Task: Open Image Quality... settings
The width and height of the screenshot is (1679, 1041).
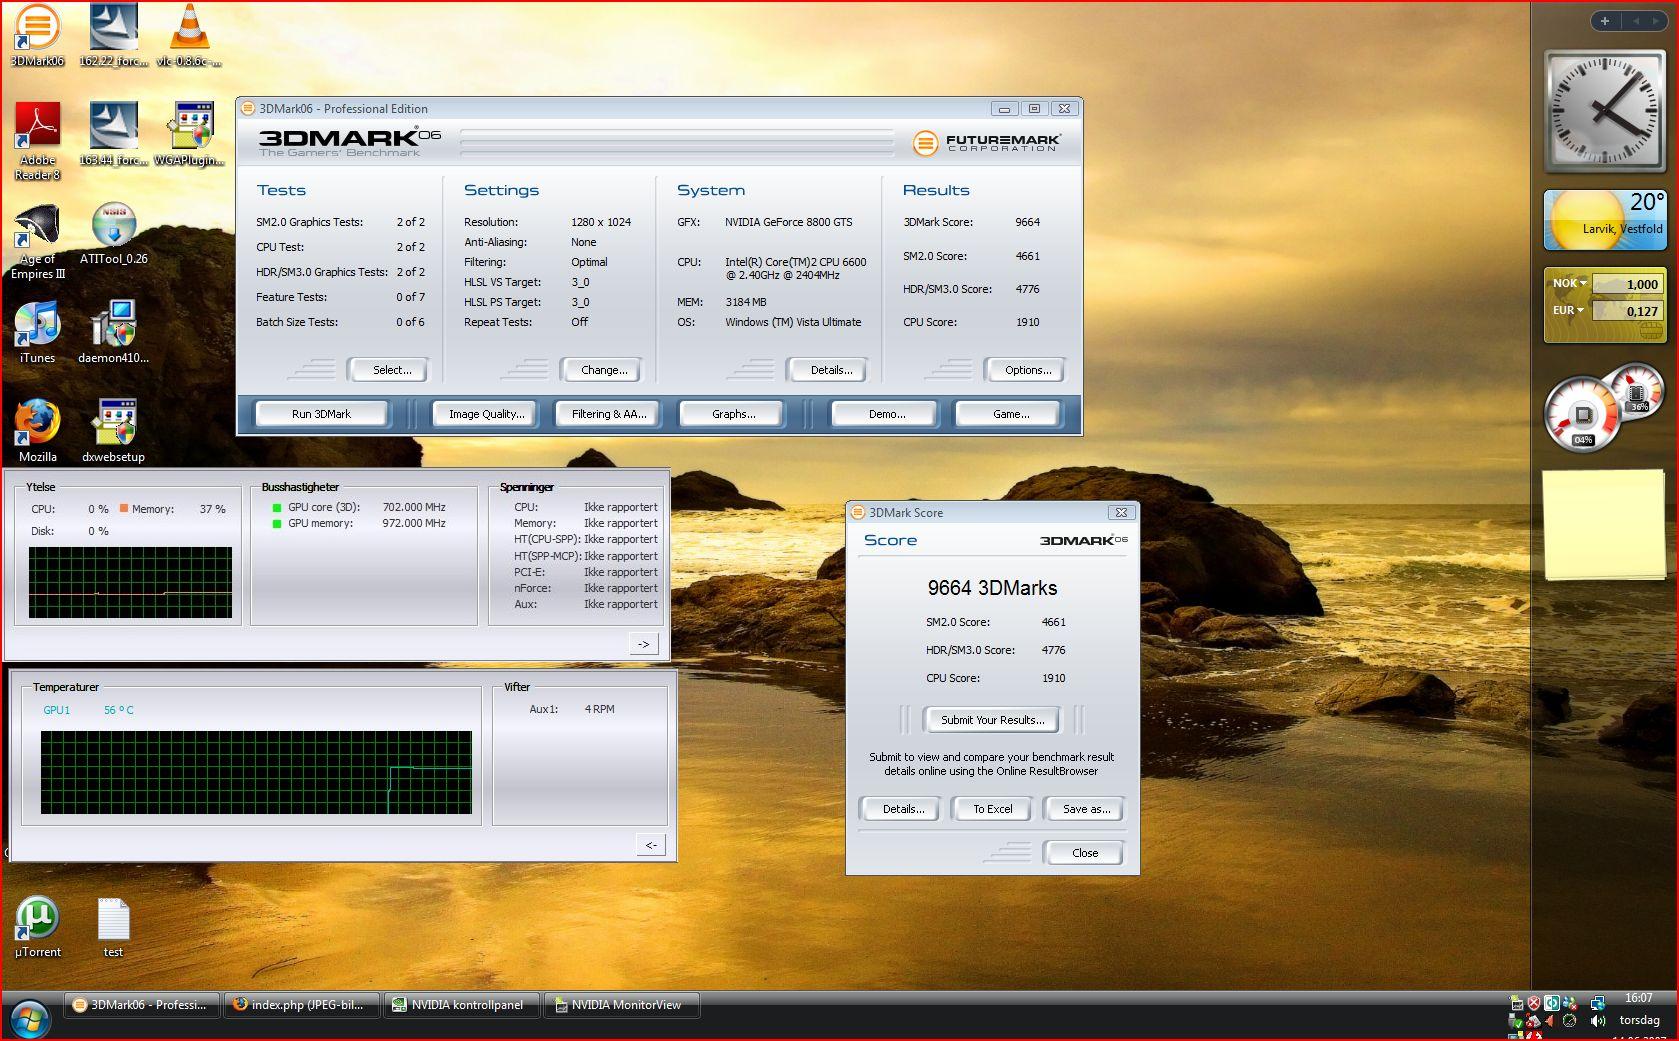Action: click(x=486, y=414)
